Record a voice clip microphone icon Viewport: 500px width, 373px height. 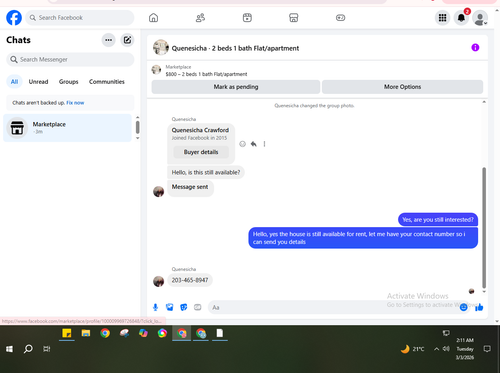[x=155, y=307]
